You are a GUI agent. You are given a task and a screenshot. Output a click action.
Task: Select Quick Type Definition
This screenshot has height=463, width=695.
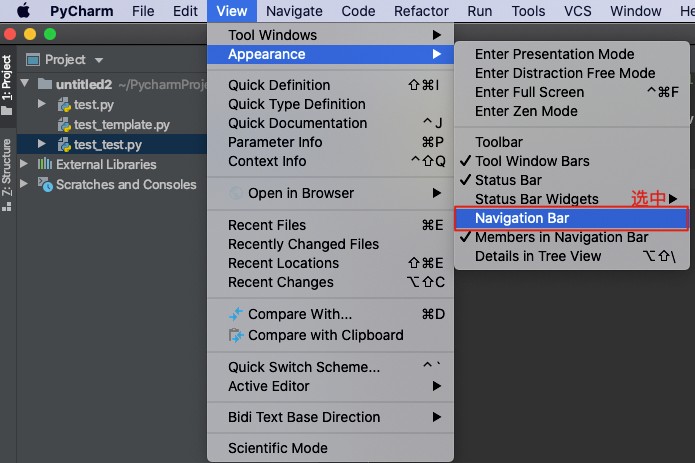click(330, 104)
